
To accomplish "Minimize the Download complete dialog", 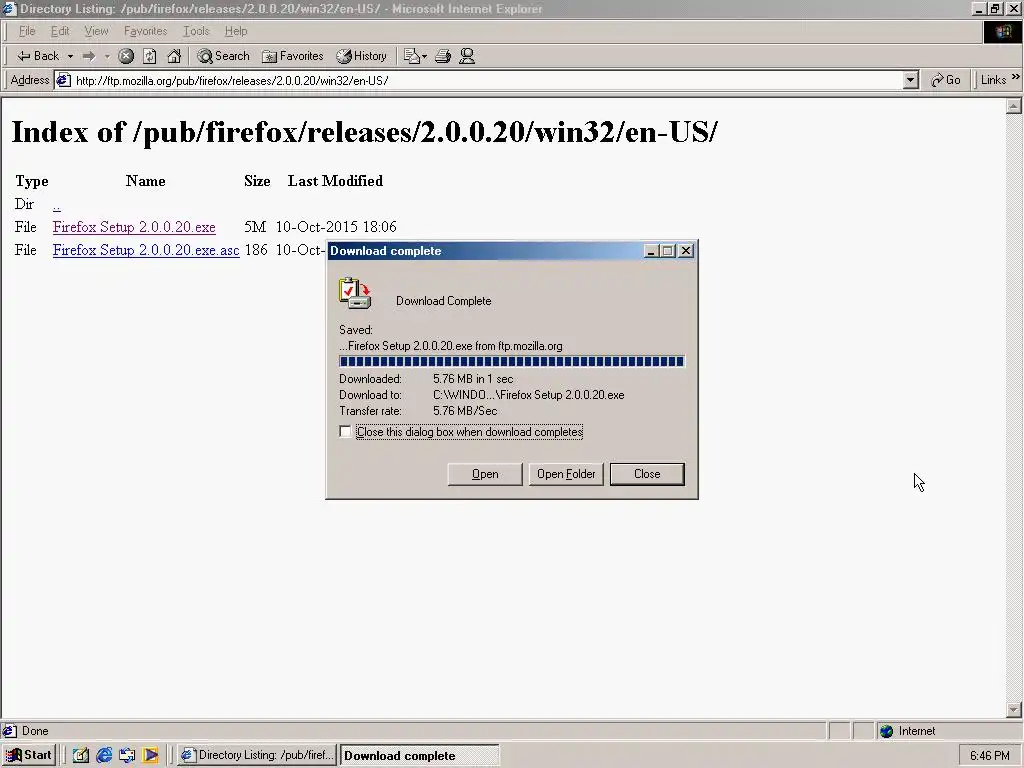I will (x=651, y=251).
